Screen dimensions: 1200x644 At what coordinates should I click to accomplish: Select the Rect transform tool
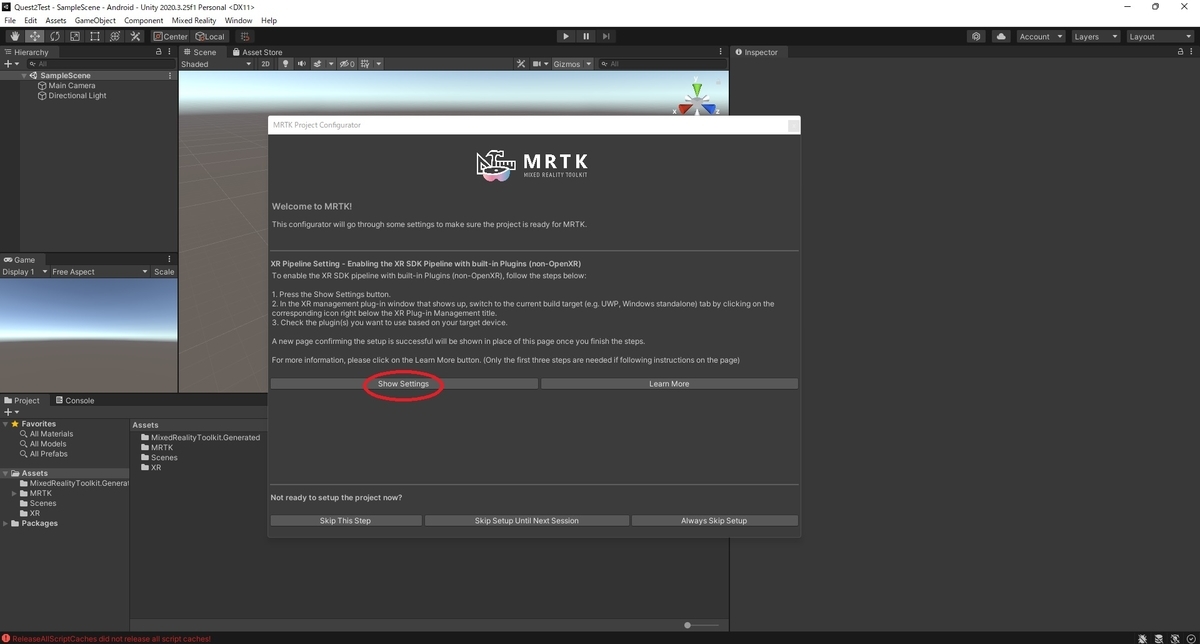pyautogui.click(x=95, y=36)
